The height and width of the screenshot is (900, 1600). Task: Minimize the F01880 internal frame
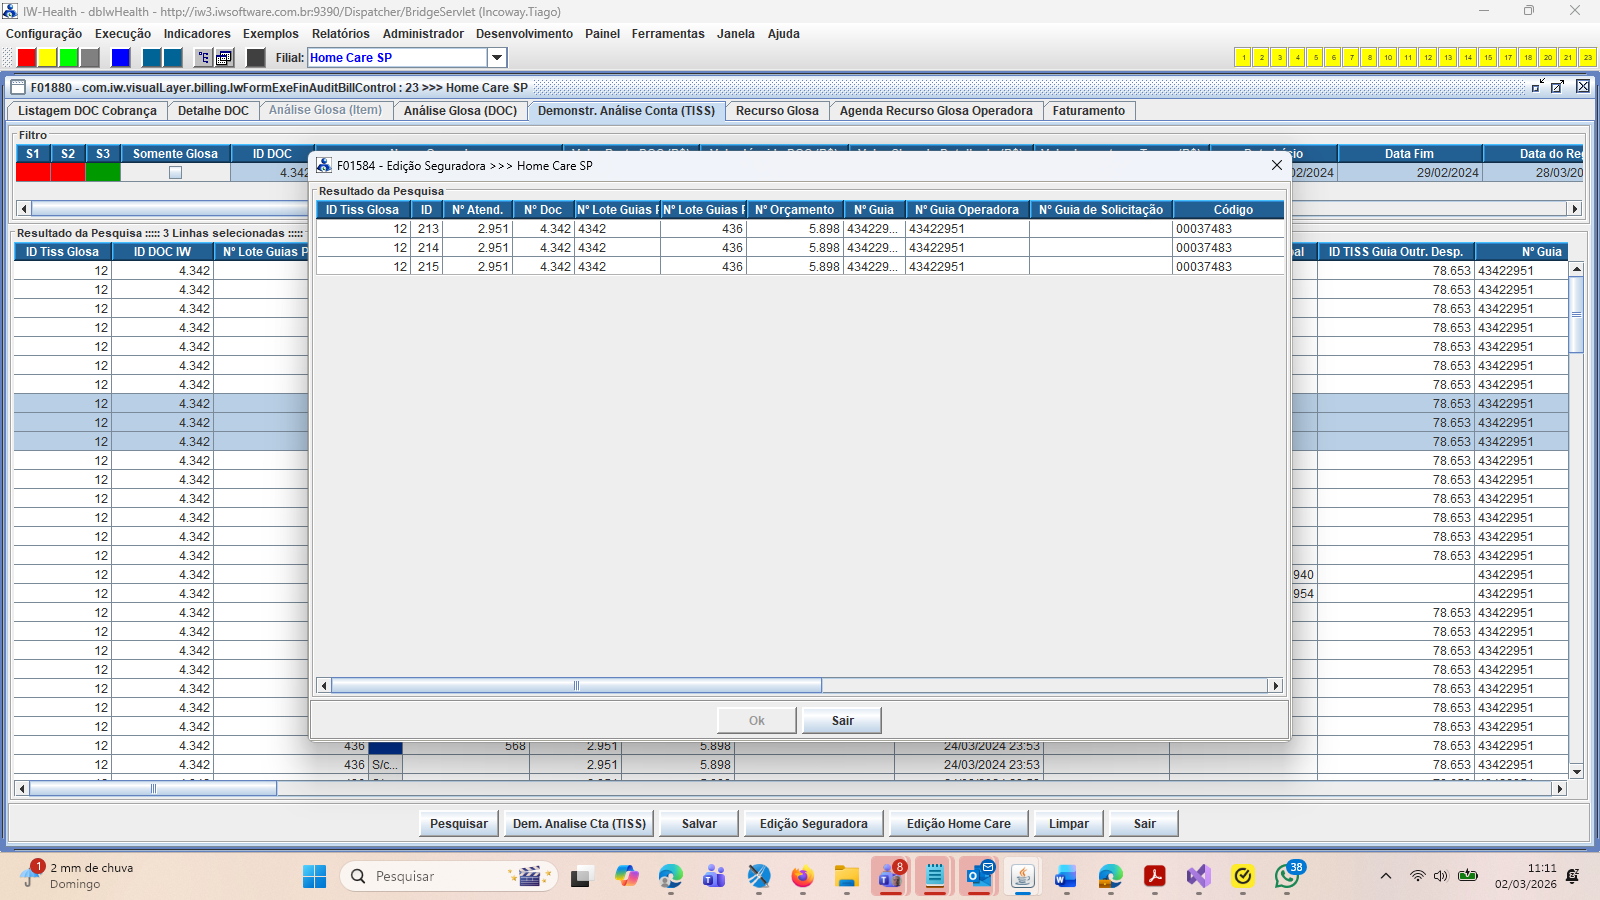click(1537, 87)
